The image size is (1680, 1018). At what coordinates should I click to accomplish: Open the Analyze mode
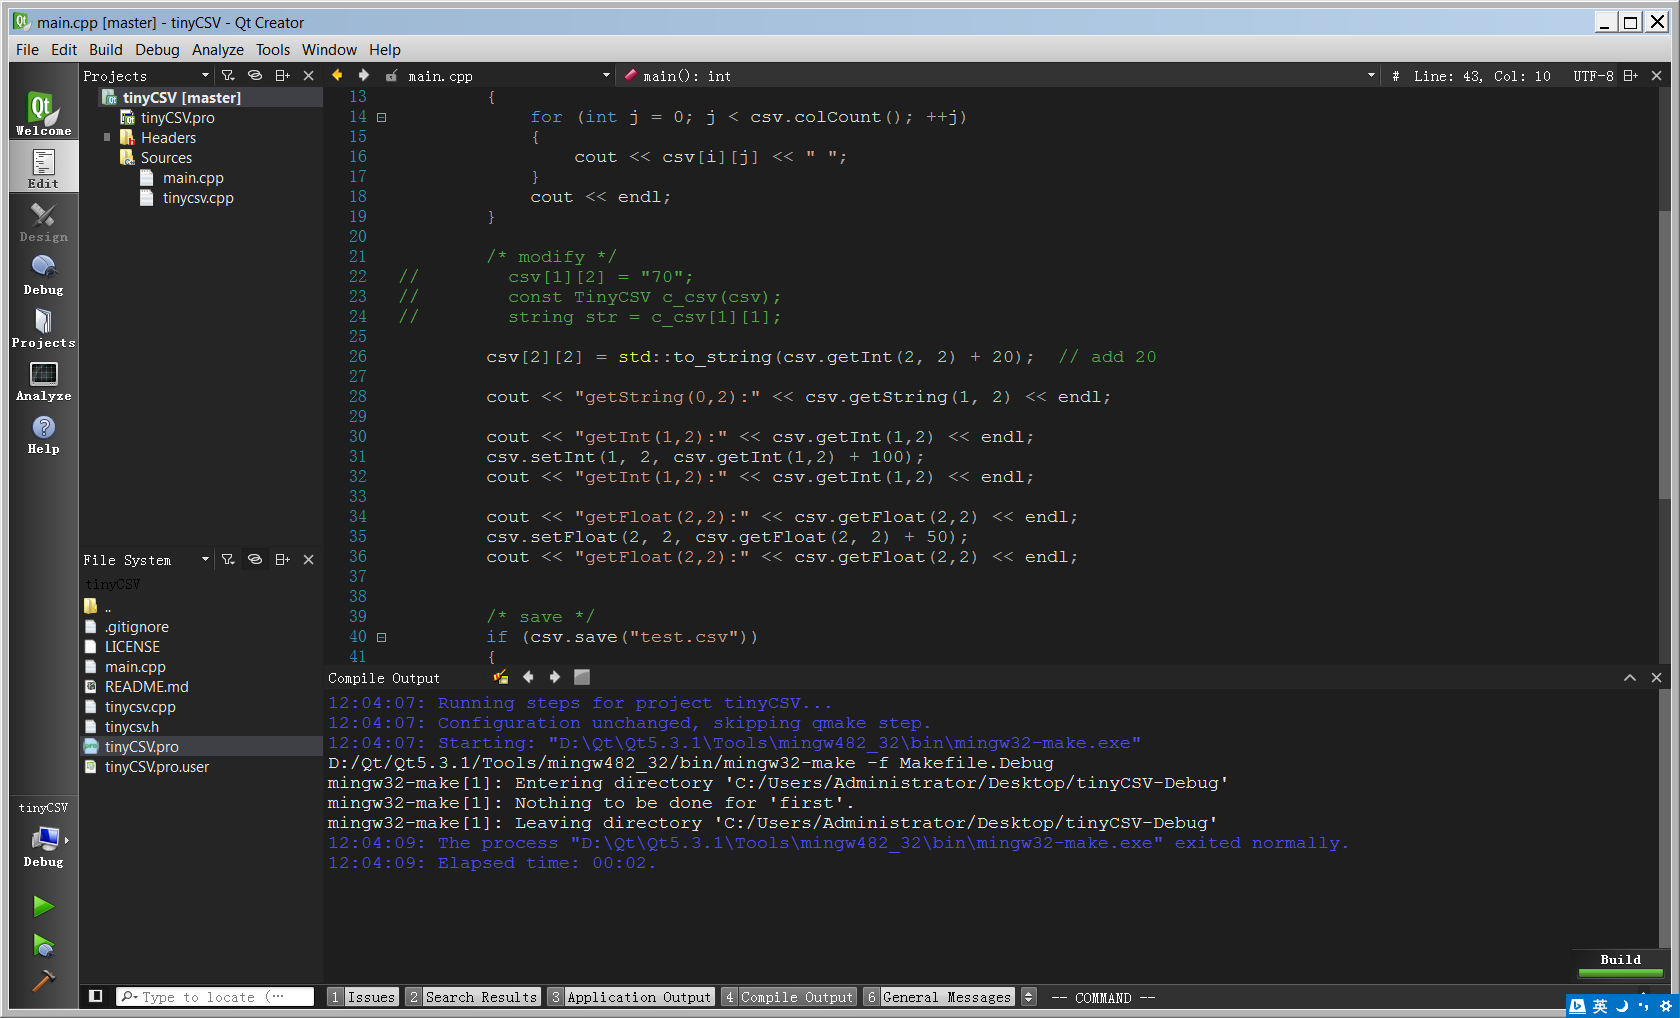[43, 379]
